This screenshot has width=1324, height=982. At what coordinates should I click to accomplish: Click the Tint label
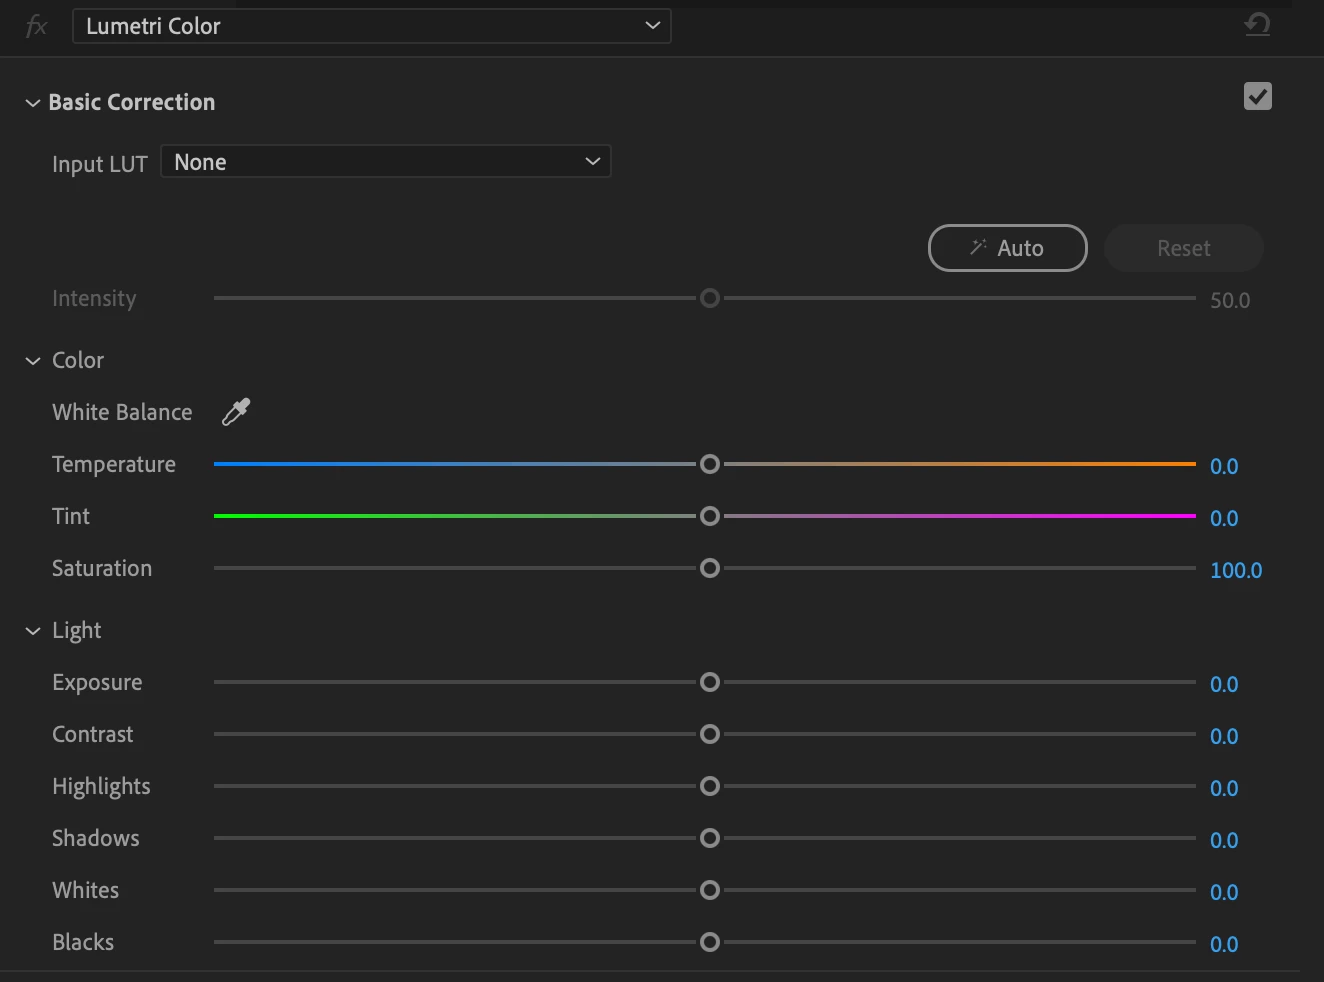tap(71, 516)
